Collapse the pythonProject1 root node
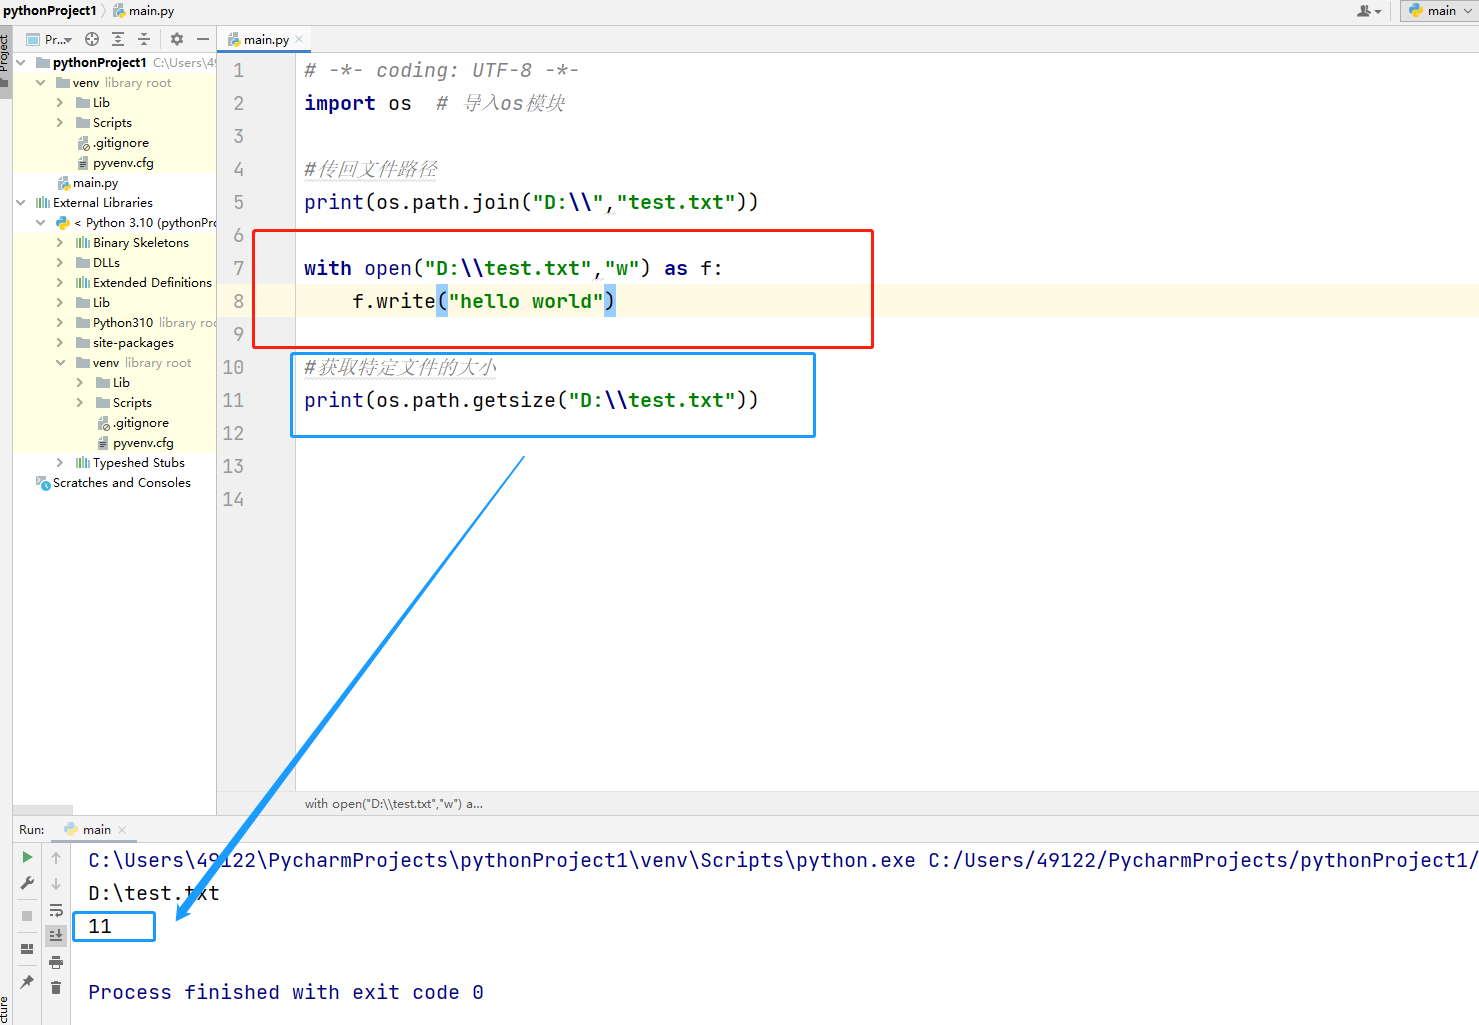 pos(21,63)
